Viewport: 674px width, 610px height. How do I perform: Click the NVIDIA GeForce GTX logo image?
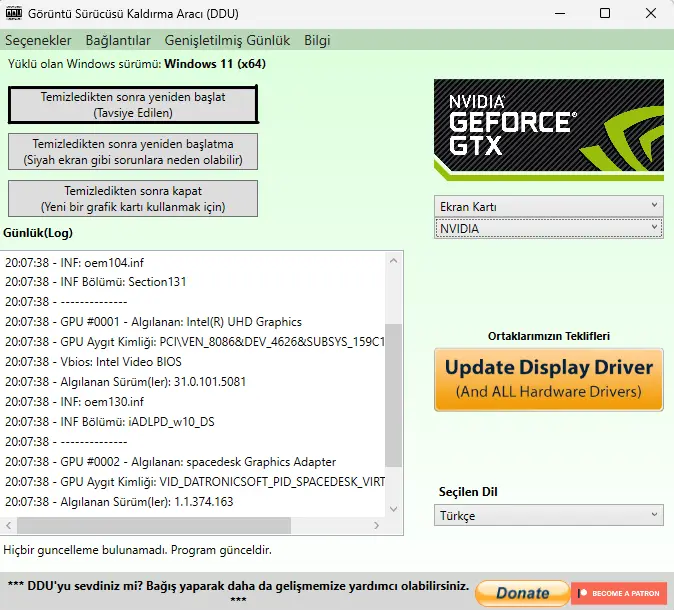point(549,130)
